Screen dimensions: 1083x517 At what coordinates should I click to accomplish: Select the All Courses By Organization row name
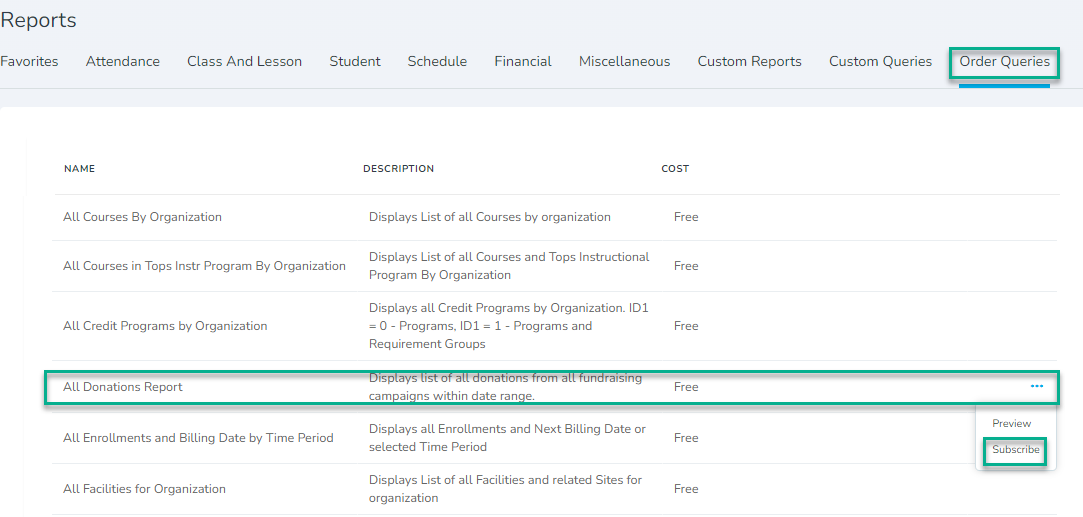[x=142, y=217]
